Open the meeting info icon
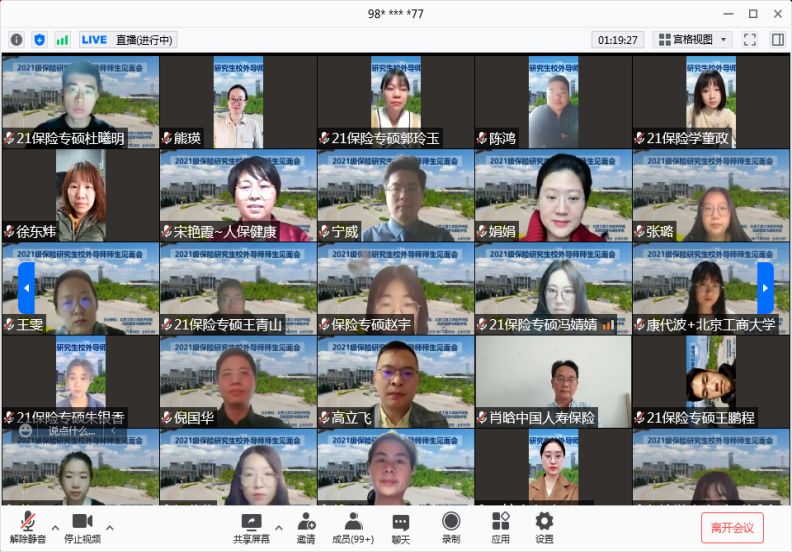The image size is (792, 552). tap(16, 40)
